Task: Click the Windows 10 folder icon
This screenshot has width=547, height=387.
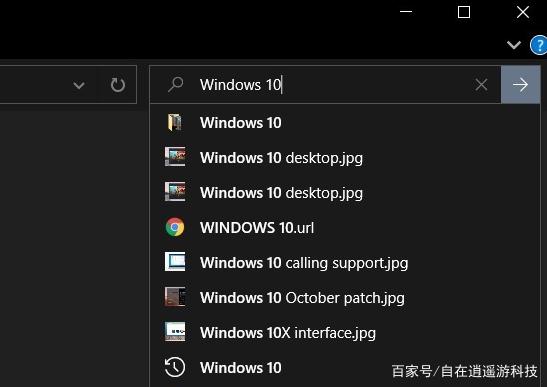Action: click(x=175, y=122)
